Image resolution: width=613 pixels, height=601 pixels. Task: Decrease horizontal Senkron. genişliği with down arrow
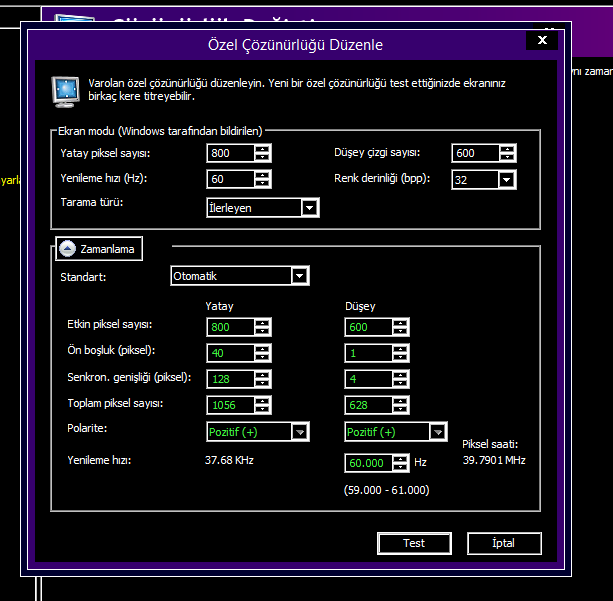(x=262, y=383)
